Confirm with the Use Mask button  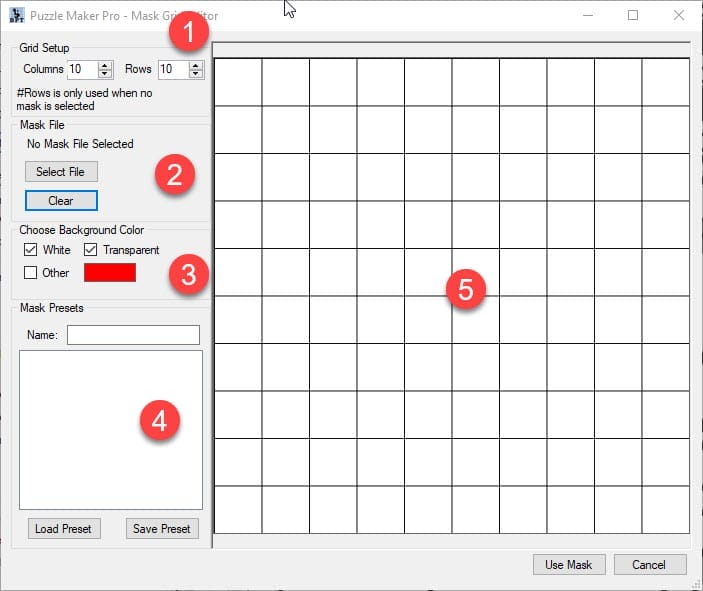click(568, 564)
